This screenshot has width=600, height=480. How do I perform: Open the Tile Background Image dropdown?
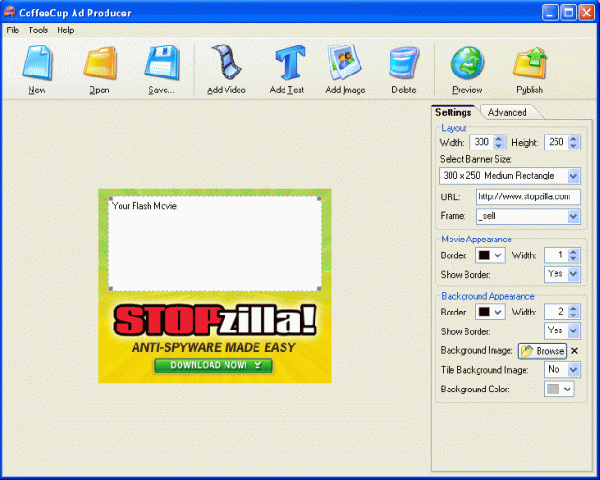[573, 369]
